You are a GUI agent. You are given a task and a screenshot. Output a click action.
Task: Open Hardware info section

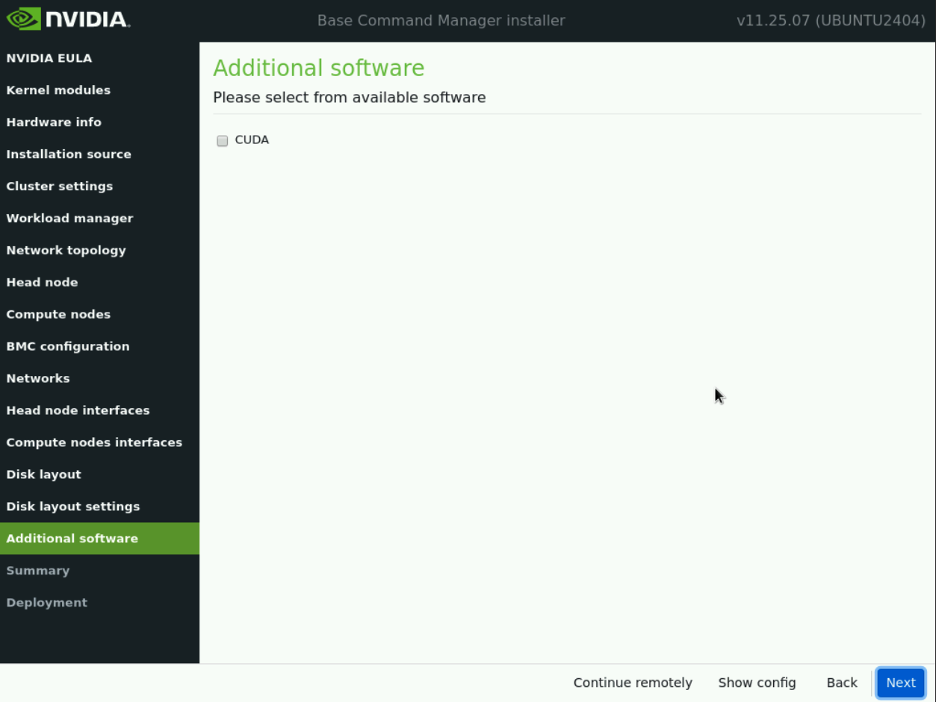pyautogui.click(x=54, y=122)
